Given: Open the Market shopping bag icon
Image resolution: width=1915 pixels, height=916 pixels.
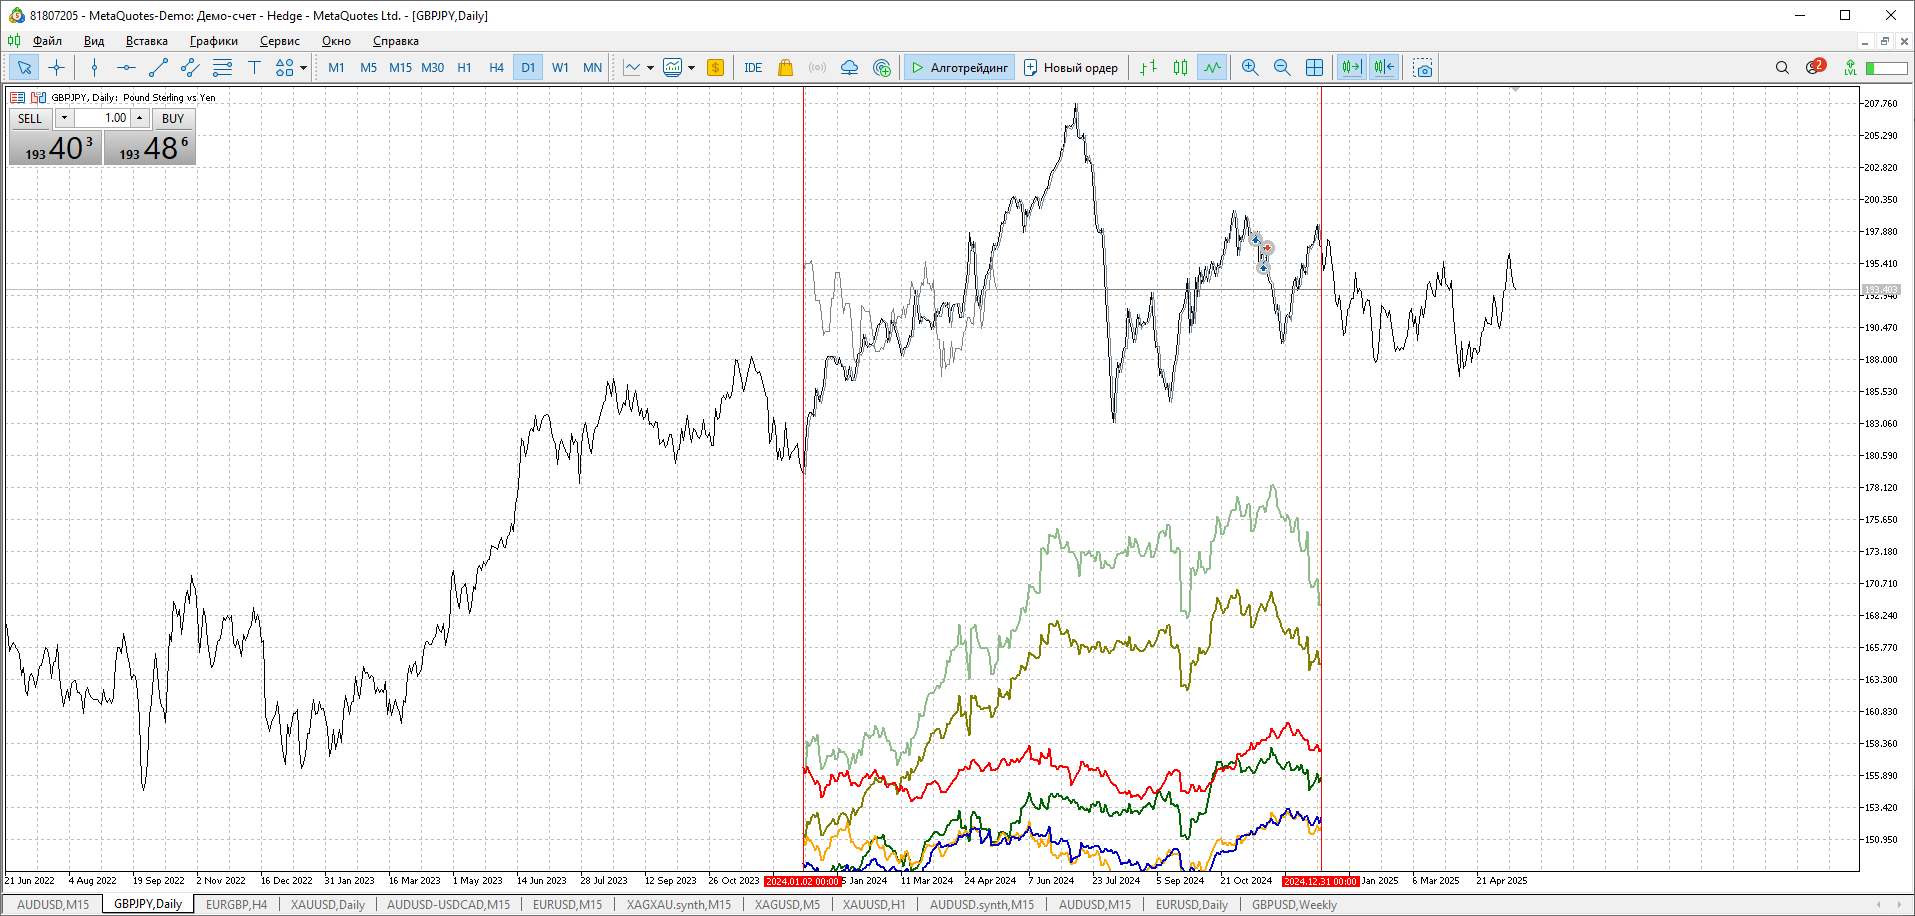Looking at the screenshot, I should coord(785,68).
